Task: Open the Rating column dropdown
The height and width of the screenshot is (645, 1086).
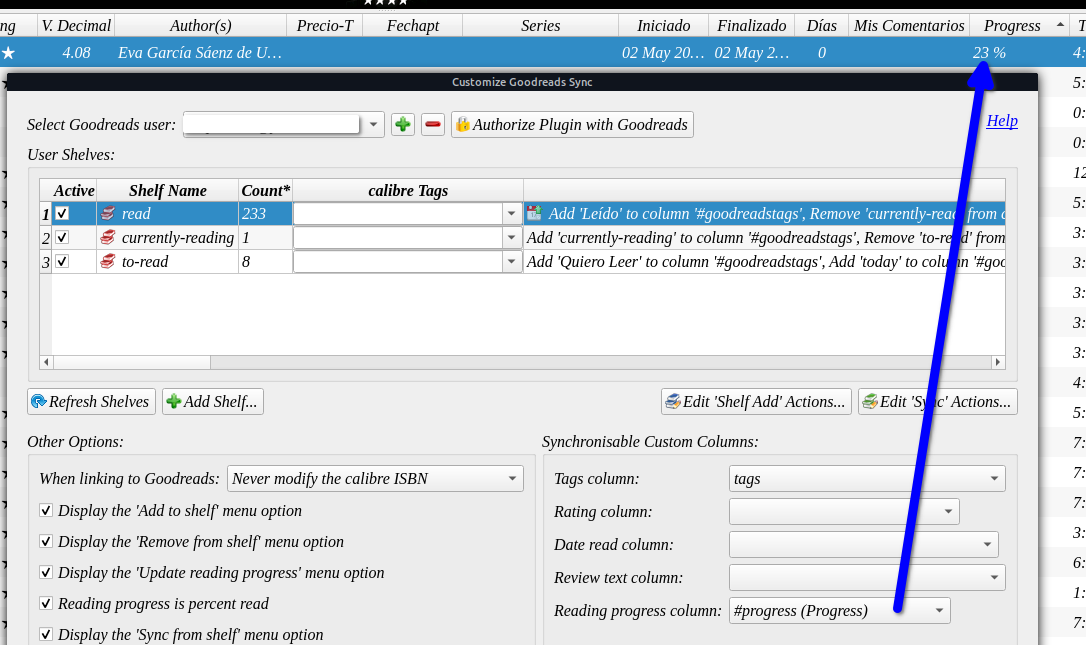Action: coord(844,511)
